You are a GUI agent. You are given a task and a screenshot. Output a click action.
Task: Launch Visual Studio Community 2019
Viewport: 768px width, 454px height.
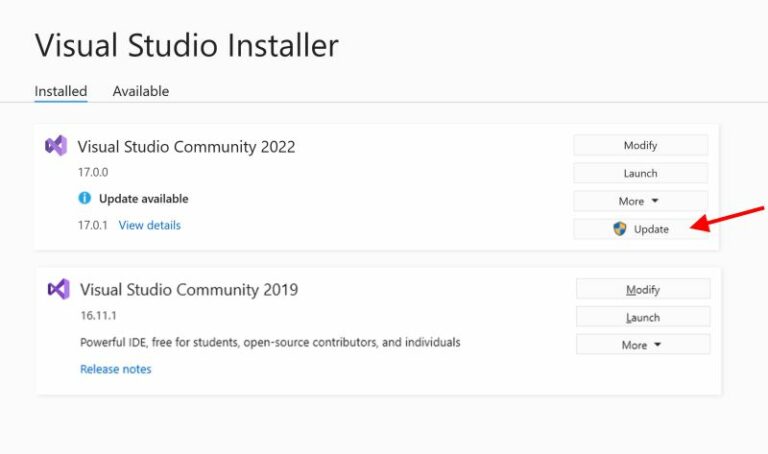(x=642, y=317)
